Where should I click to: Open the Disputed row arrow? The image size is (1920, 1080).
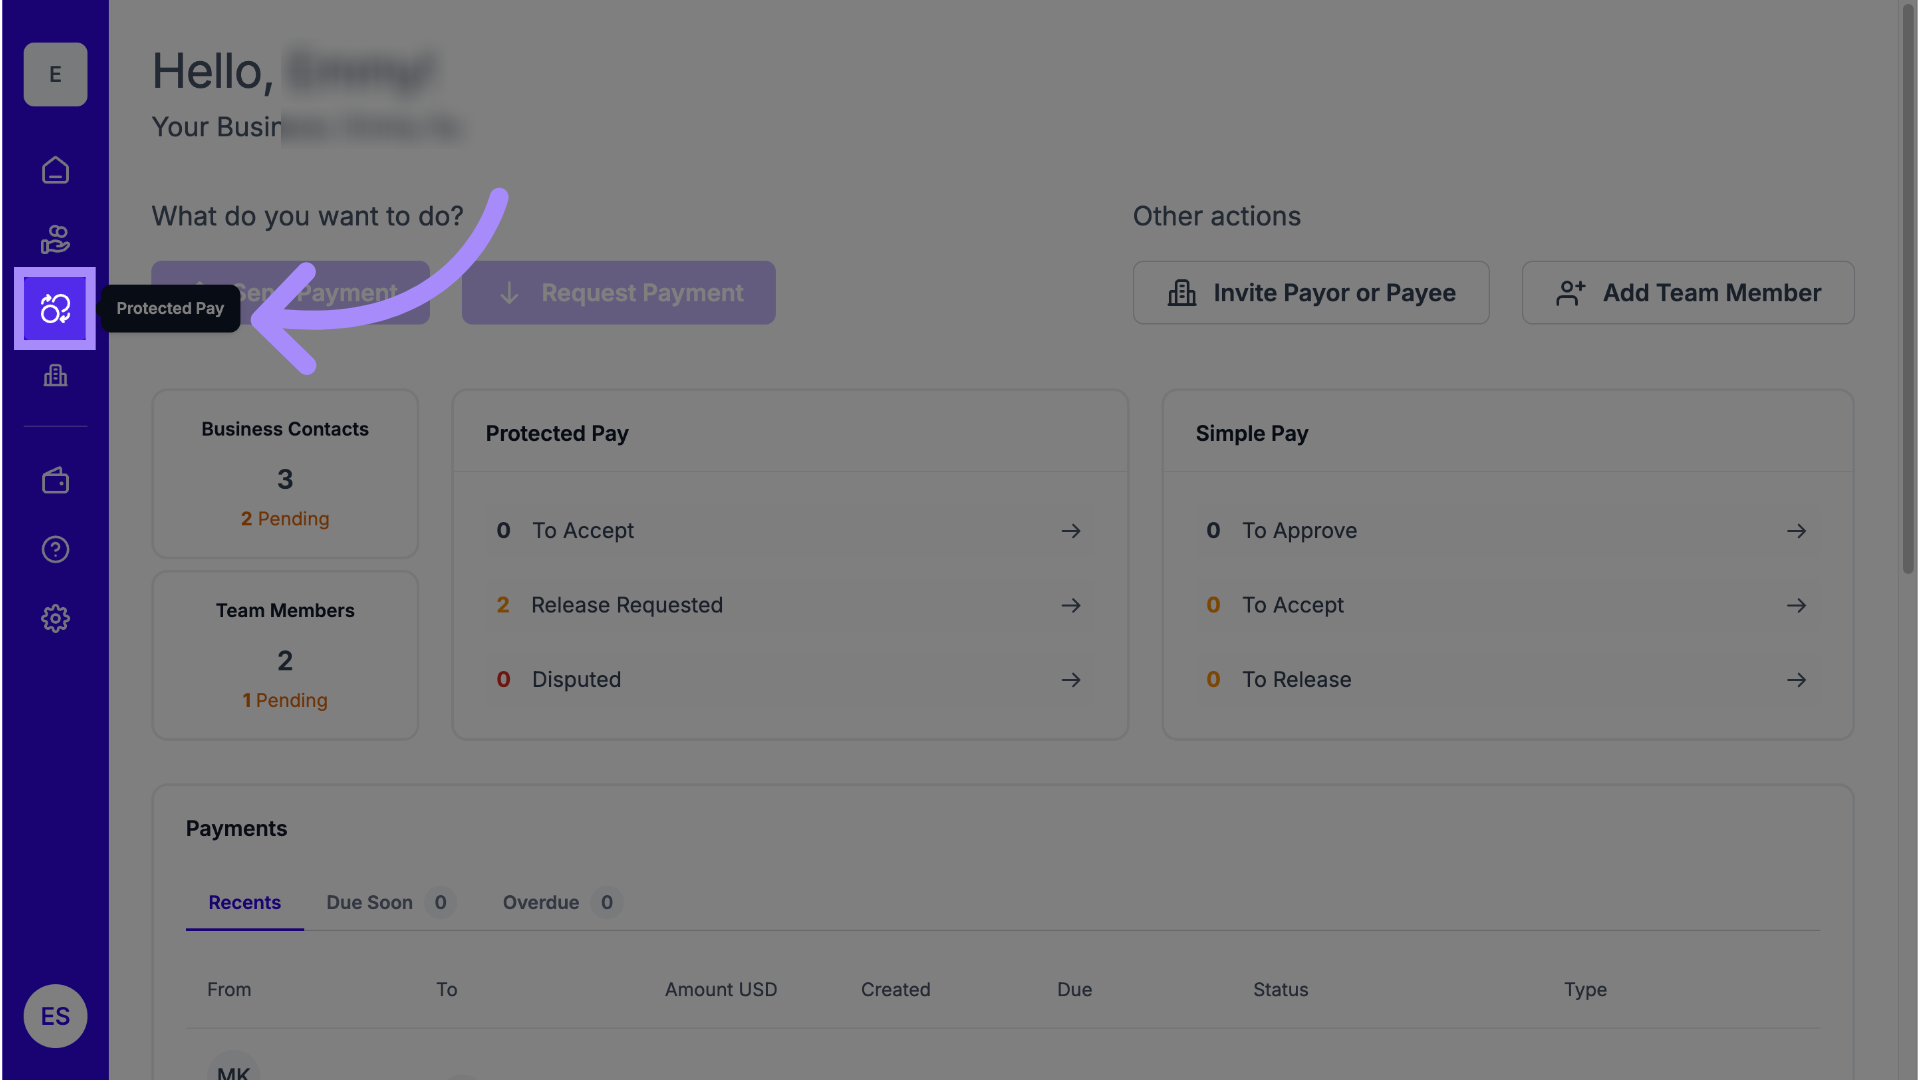pos(1070,680)
